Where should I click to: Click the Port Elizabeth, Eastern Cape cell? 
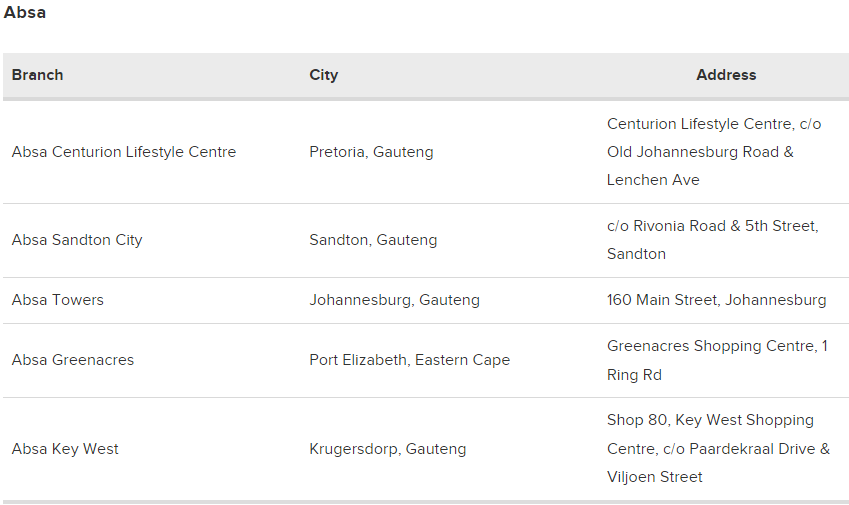coord(409,360)
